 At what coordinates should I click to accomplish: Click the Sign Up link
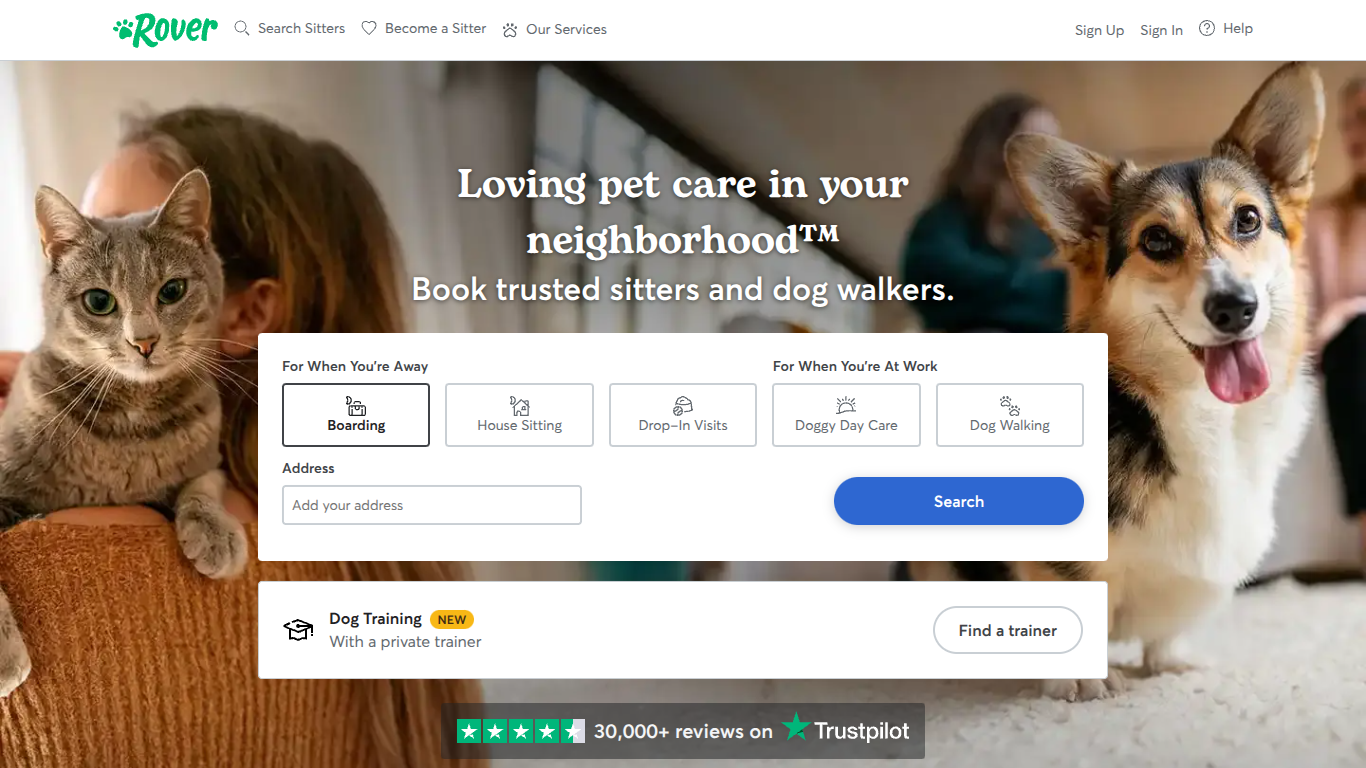click(x=1099, y=30)
